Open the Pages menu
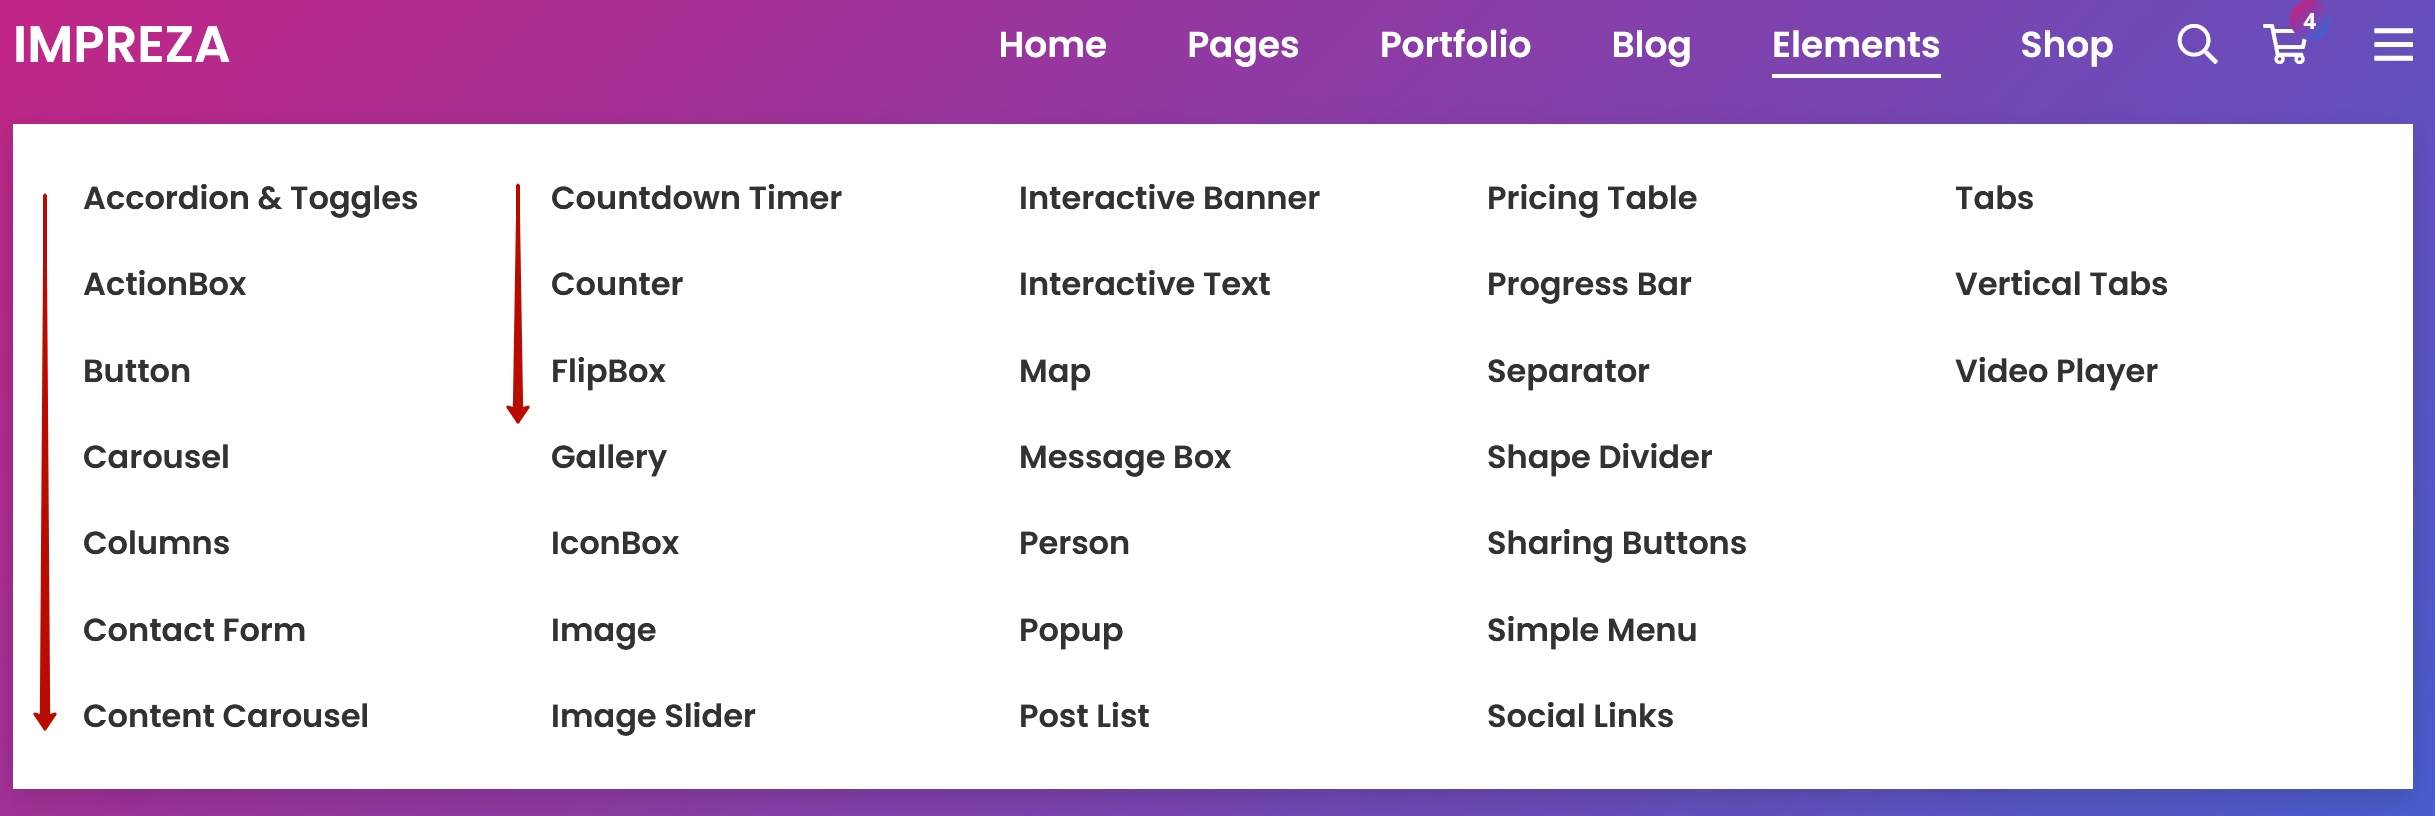This screenshot has height=816, width=2435. (x=1242, y=46)
